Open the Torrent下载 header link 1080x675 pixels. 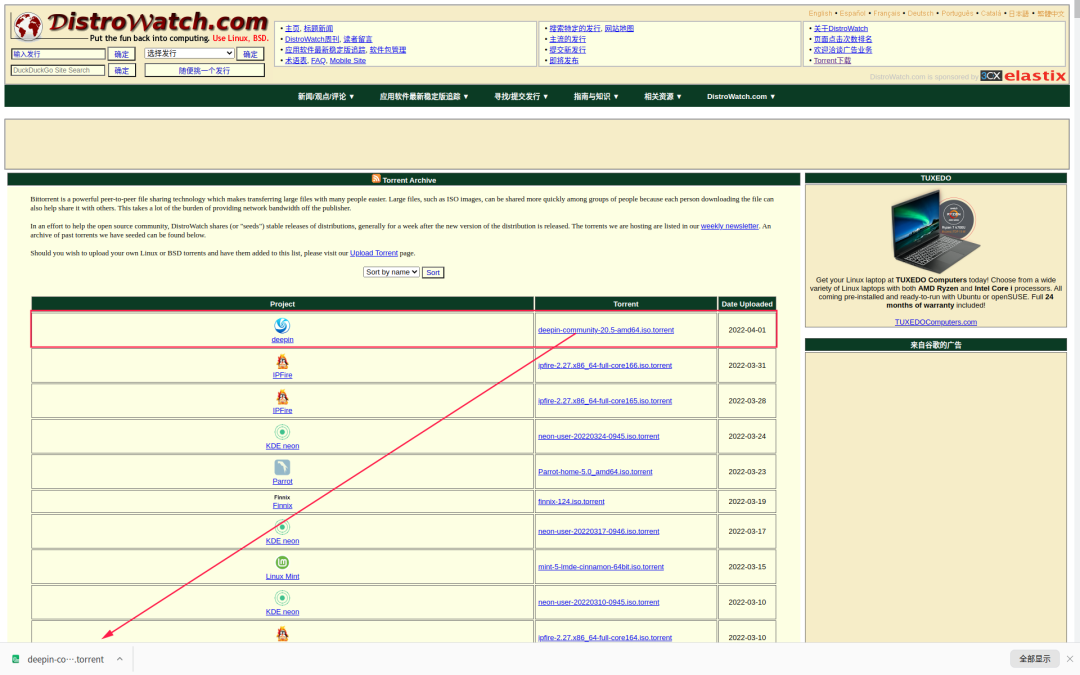[x=832, y=61]
